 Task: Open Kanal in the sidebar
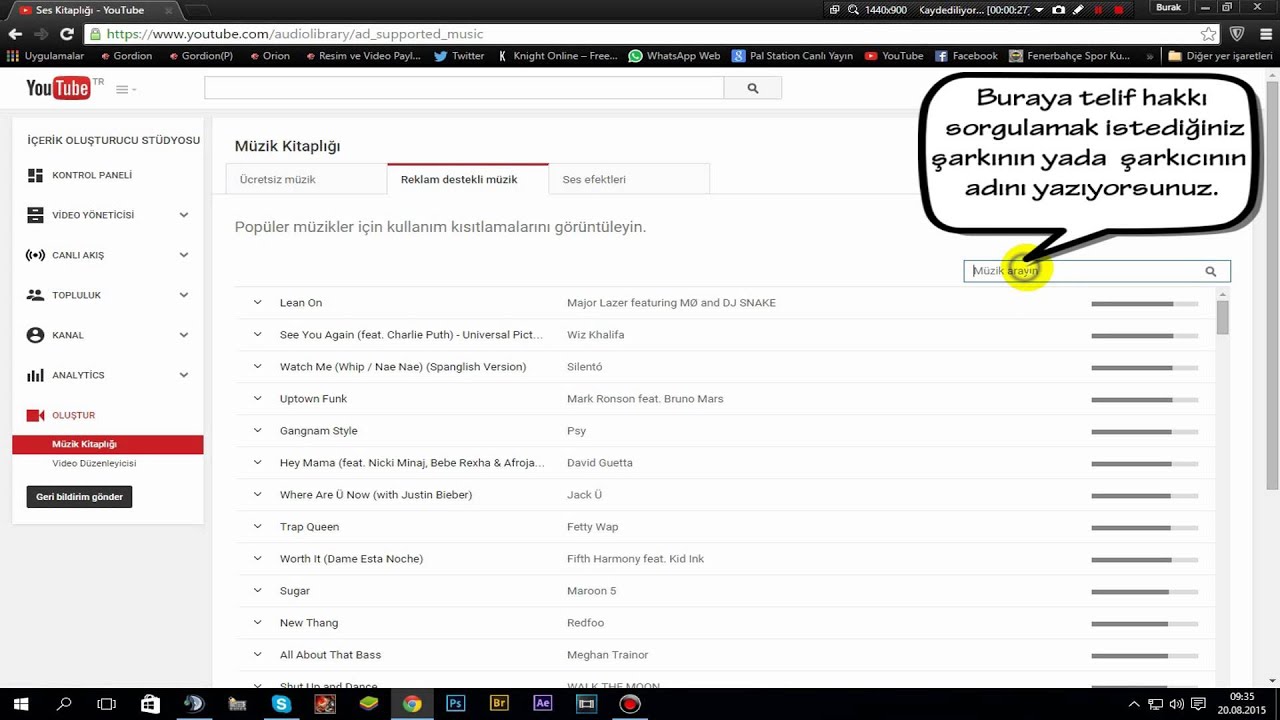68,335
